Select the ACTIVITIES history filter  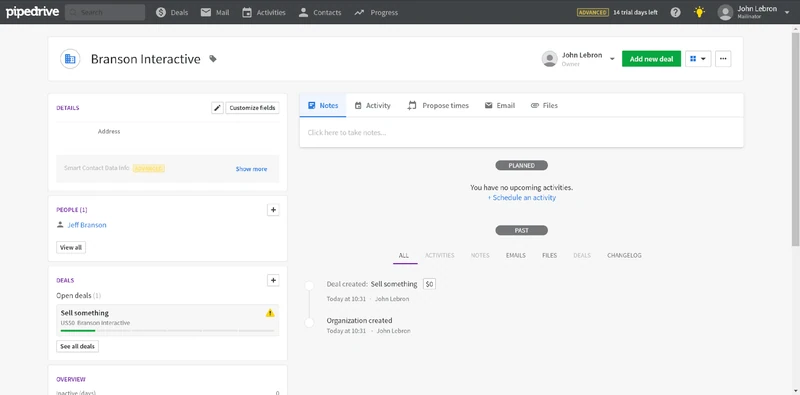point(440,255)
